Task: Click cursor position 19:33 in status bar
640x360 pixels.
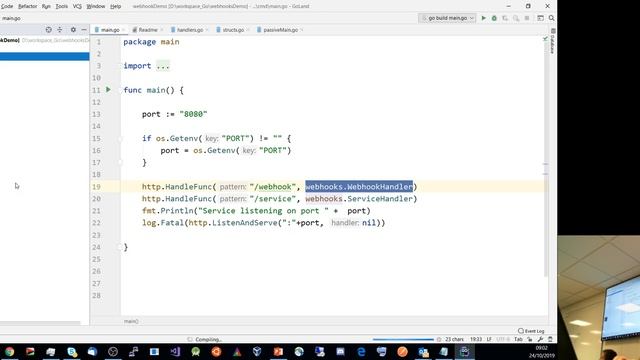Action: [x=476, y=339]
